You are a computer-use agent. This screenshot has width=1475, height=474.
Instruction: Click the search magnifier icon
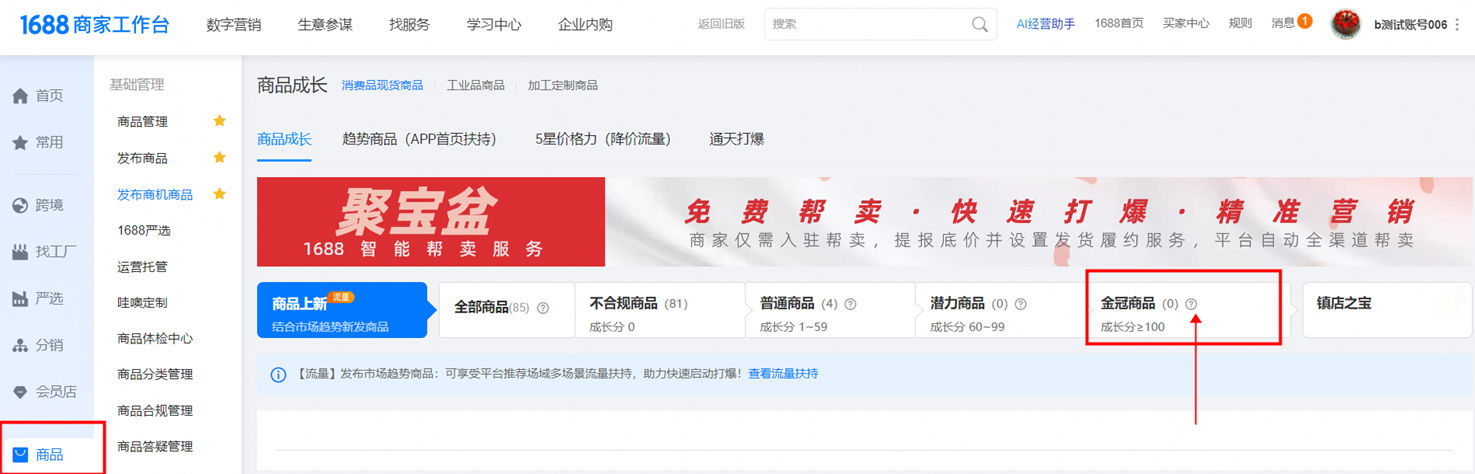(979, 24)
